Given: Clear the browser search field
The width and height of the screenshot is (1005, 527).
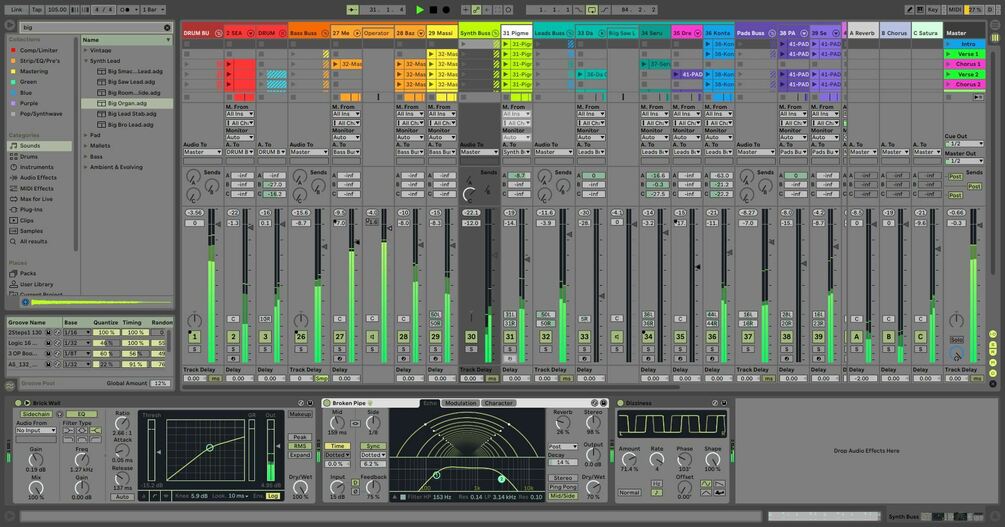Looking at the screenshot, I should click(x=167, y=28).
